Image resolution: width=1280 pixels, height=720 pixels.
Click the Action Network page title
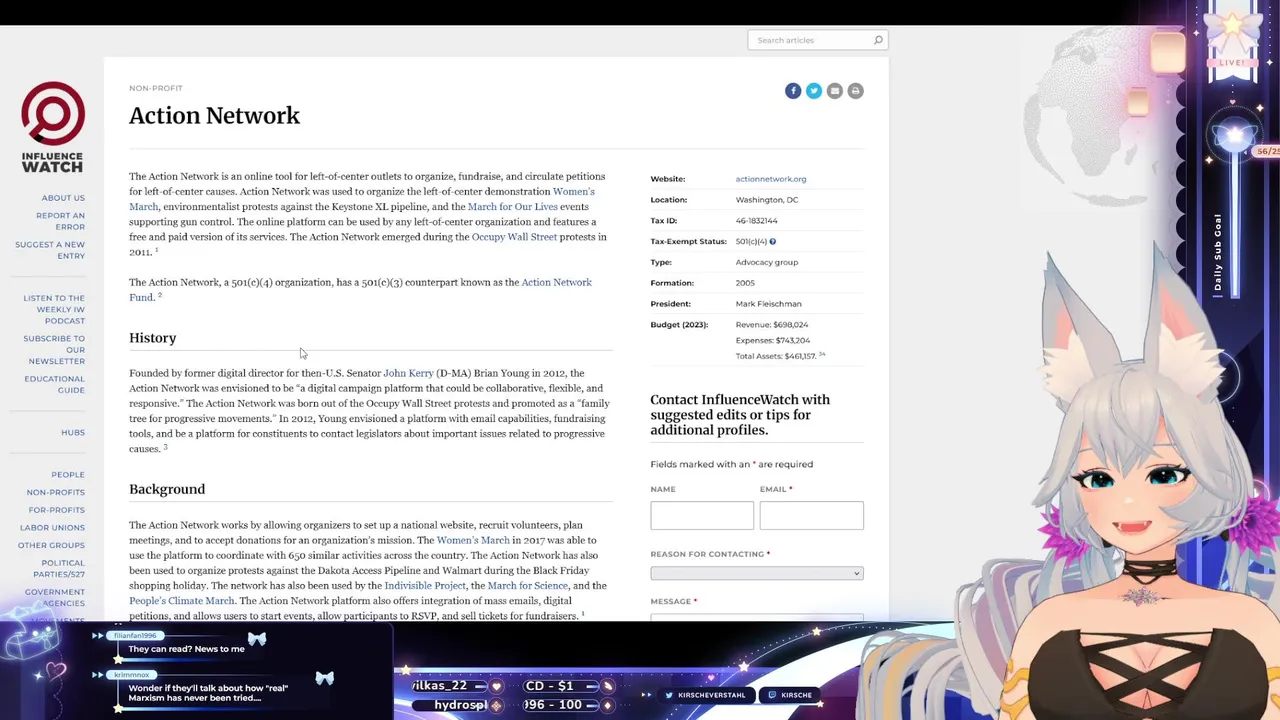click(x=214, y=116)
